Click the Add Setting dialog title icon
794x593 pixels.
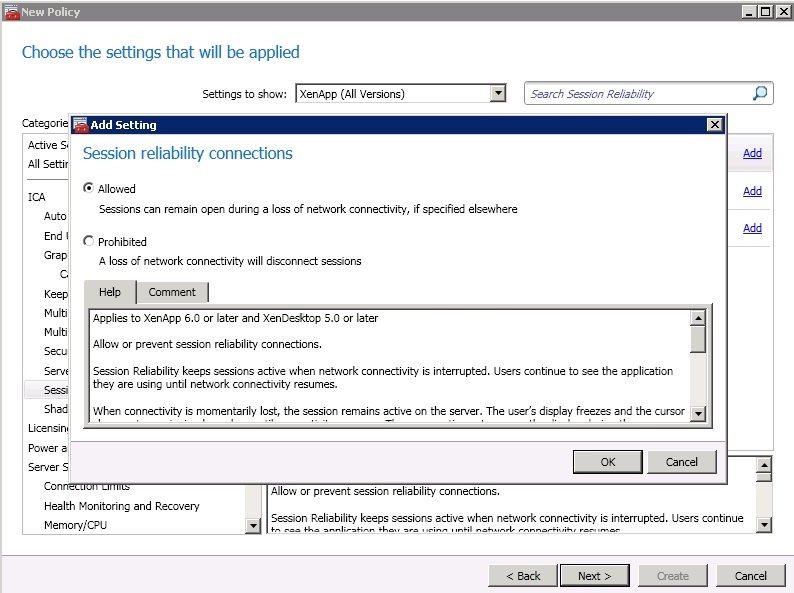[x=81, y=125]
